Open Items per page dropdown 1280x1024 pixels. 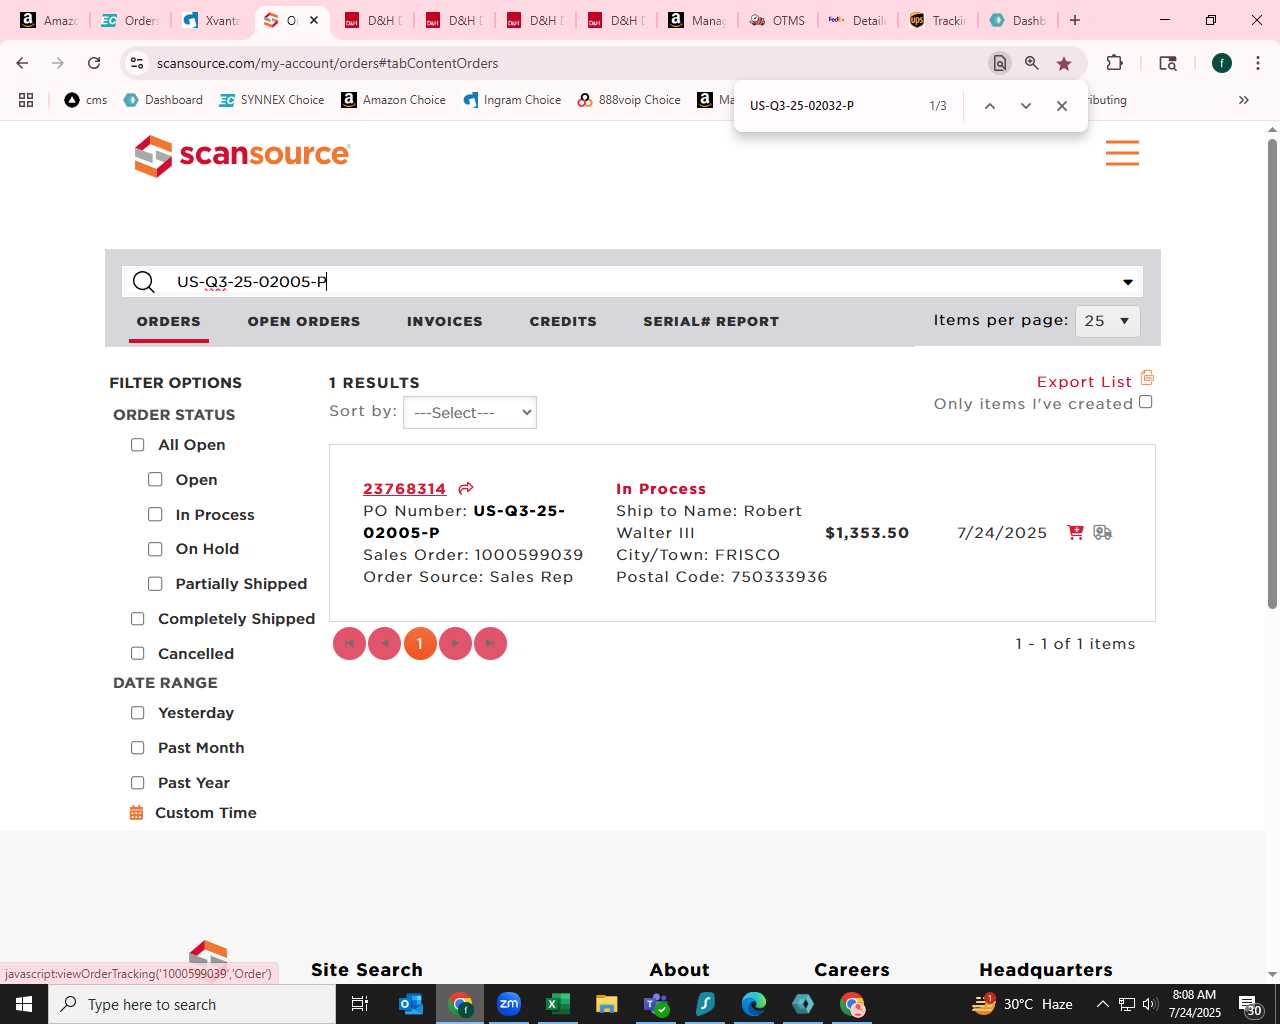point(1107,321)
